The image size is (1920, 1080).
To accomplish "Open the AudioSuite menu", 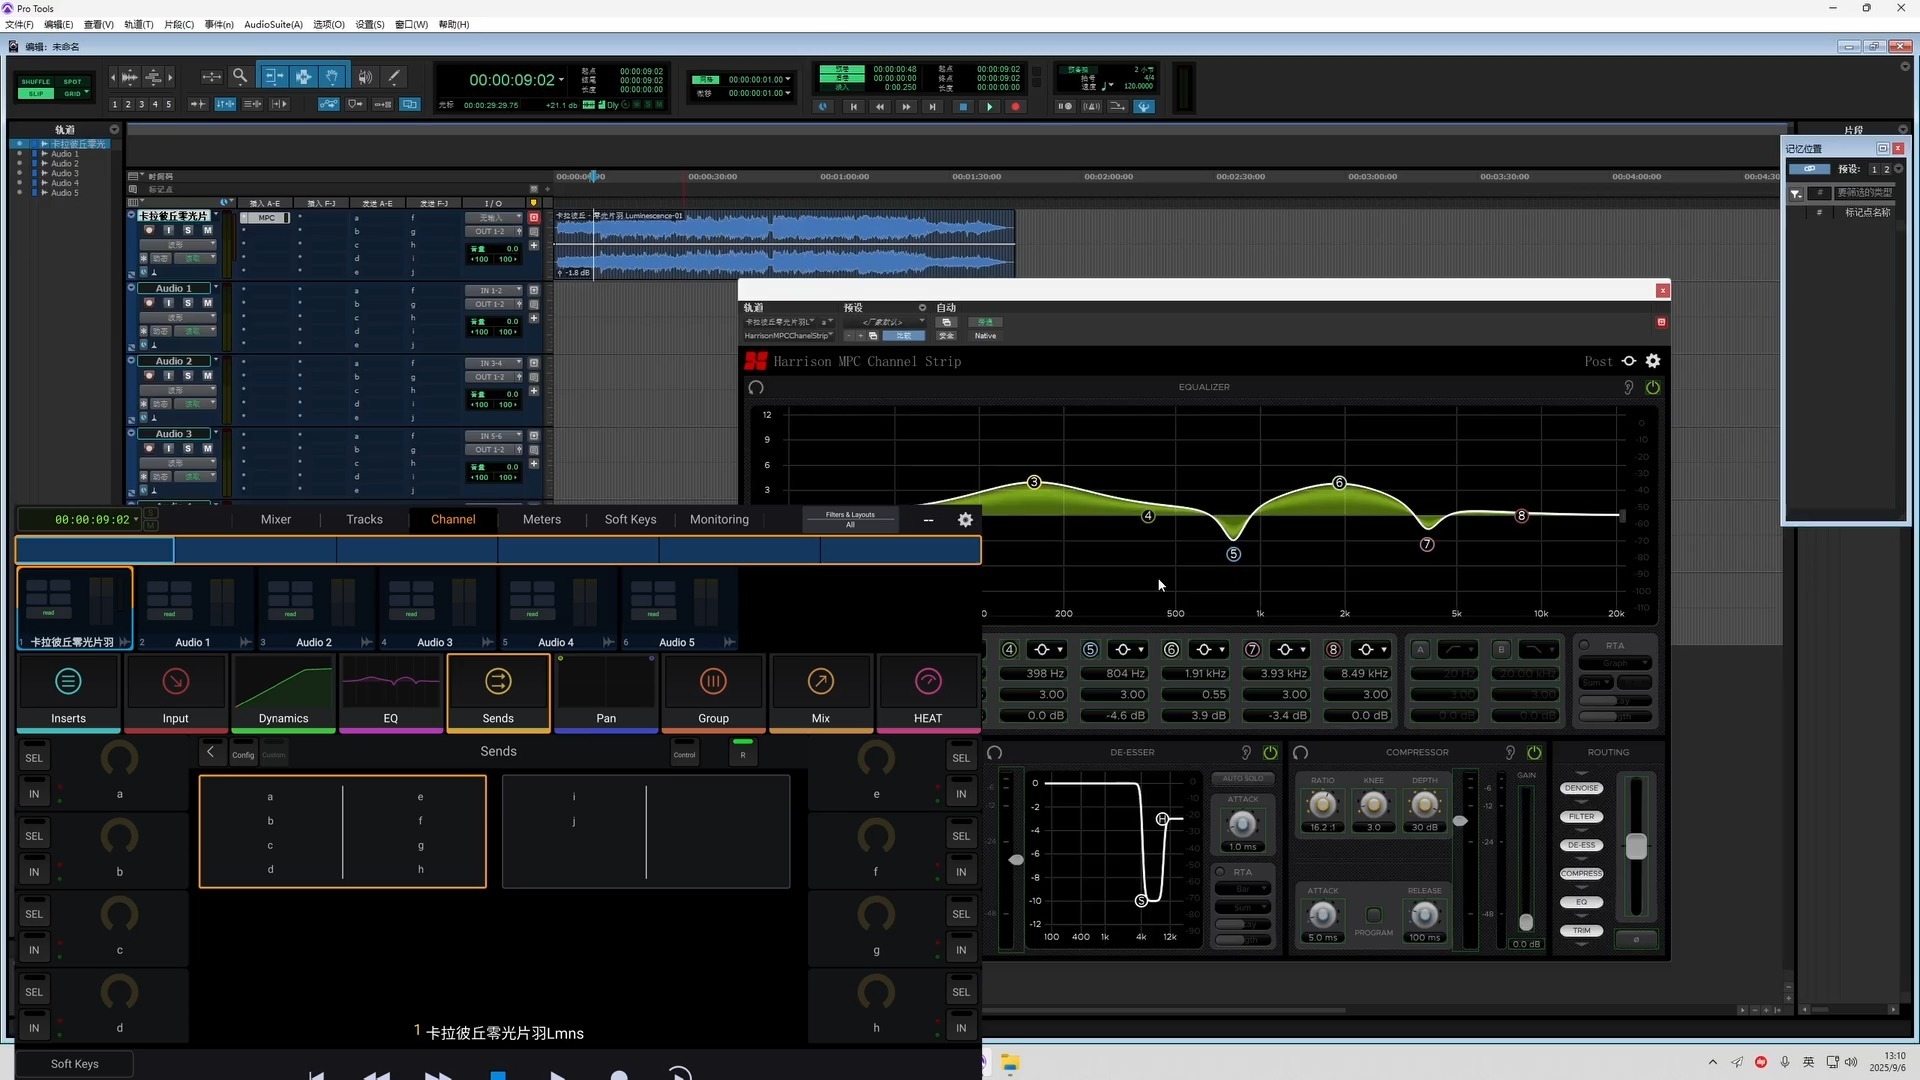I will click(x=273, y=24).
